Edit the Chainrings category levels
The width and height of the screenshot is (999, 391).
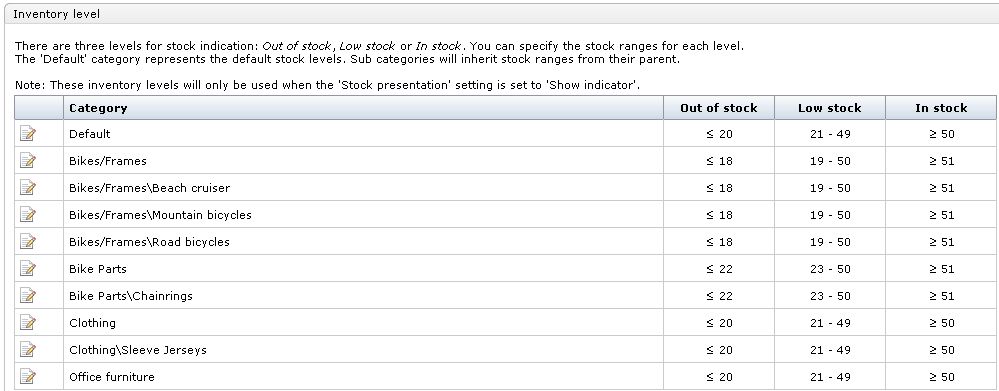[28, 295]
